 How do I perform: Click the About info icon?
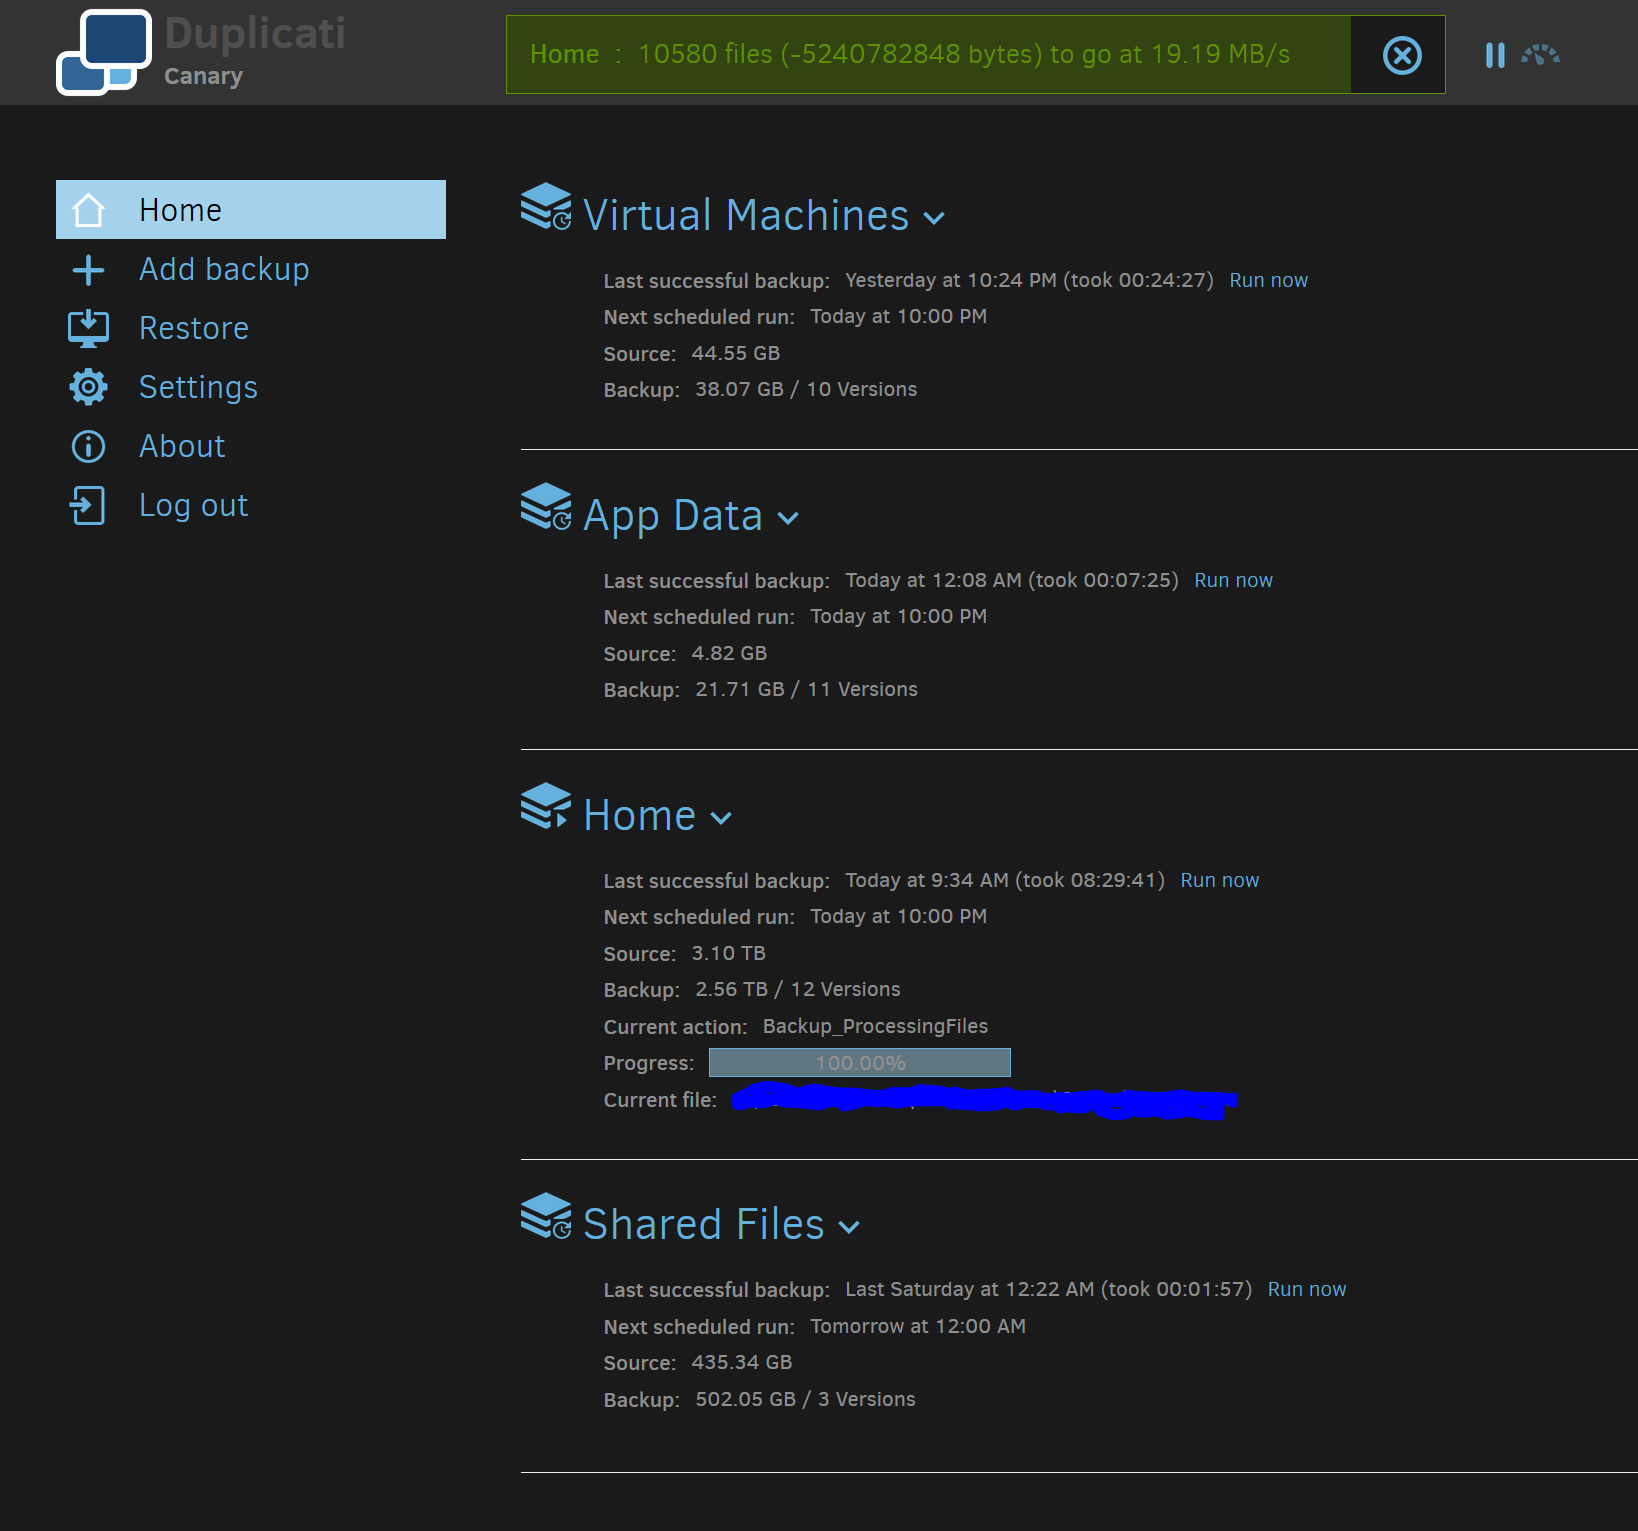pos(88,446)
